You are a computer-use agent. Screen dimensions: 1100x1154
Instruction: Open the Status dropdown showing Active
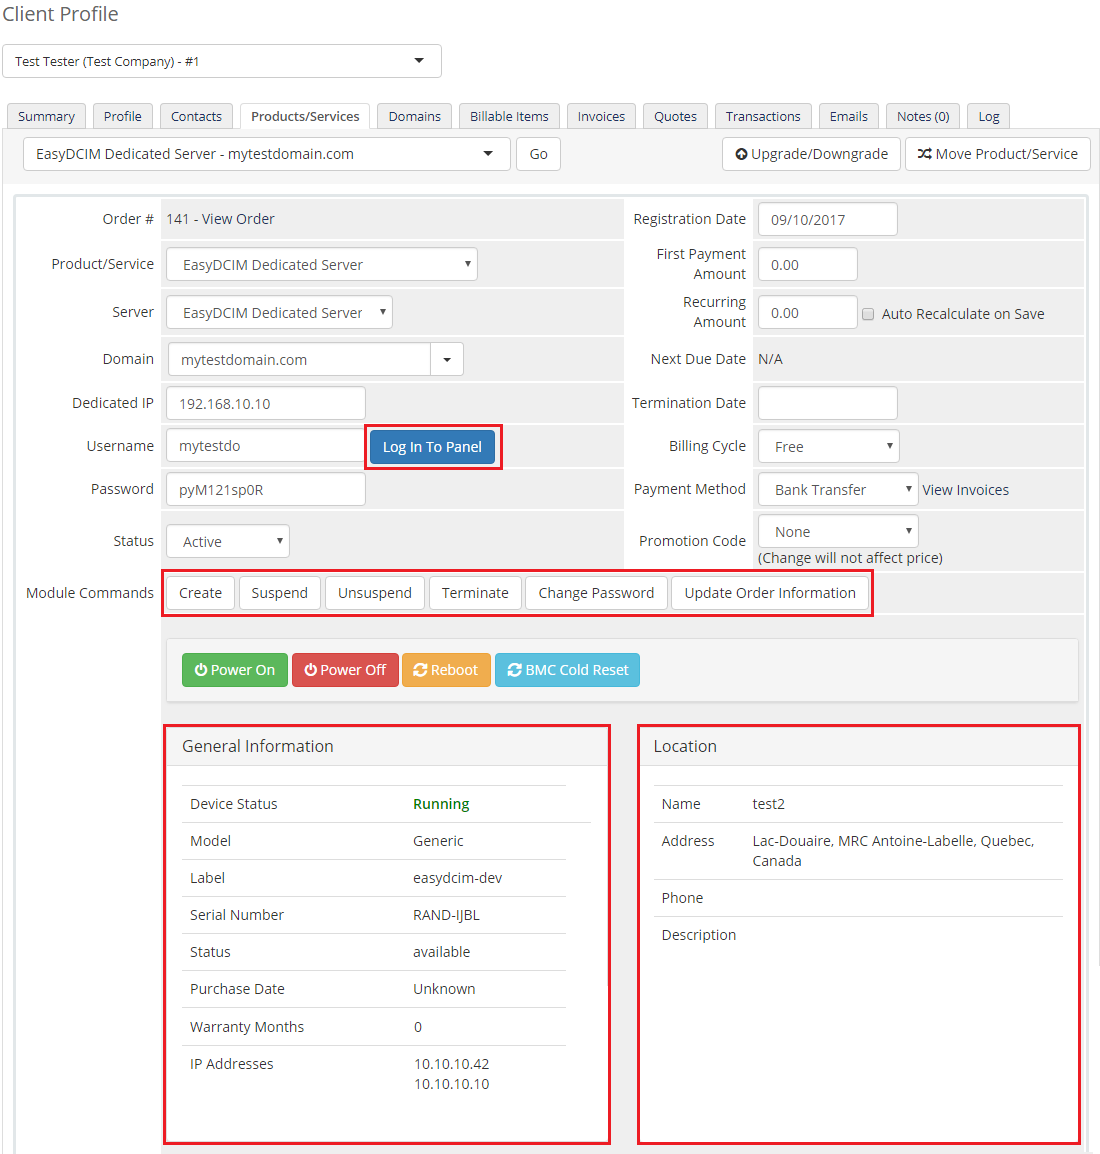click(x=228, y=541)
